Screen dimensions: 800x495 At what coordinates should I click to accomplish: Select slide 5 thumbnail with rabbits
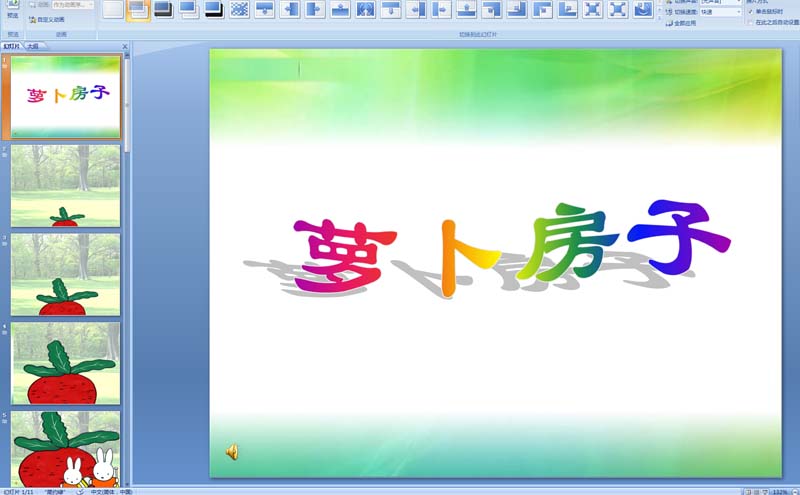point(66,449)
